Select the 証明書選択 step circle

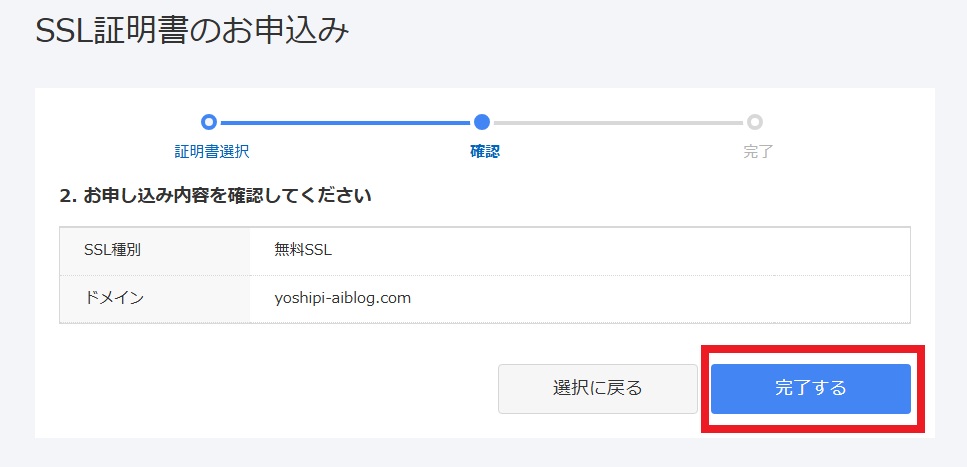point(209,122)
